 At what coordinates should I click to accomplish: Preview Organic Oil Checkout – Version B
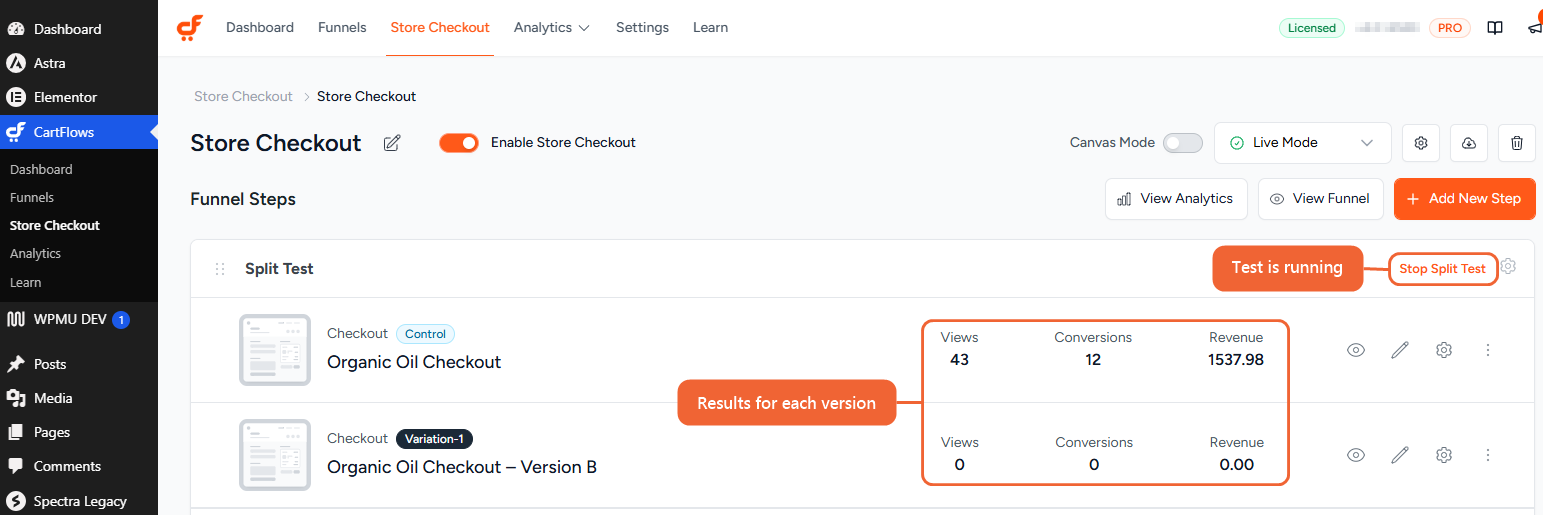1356,455
